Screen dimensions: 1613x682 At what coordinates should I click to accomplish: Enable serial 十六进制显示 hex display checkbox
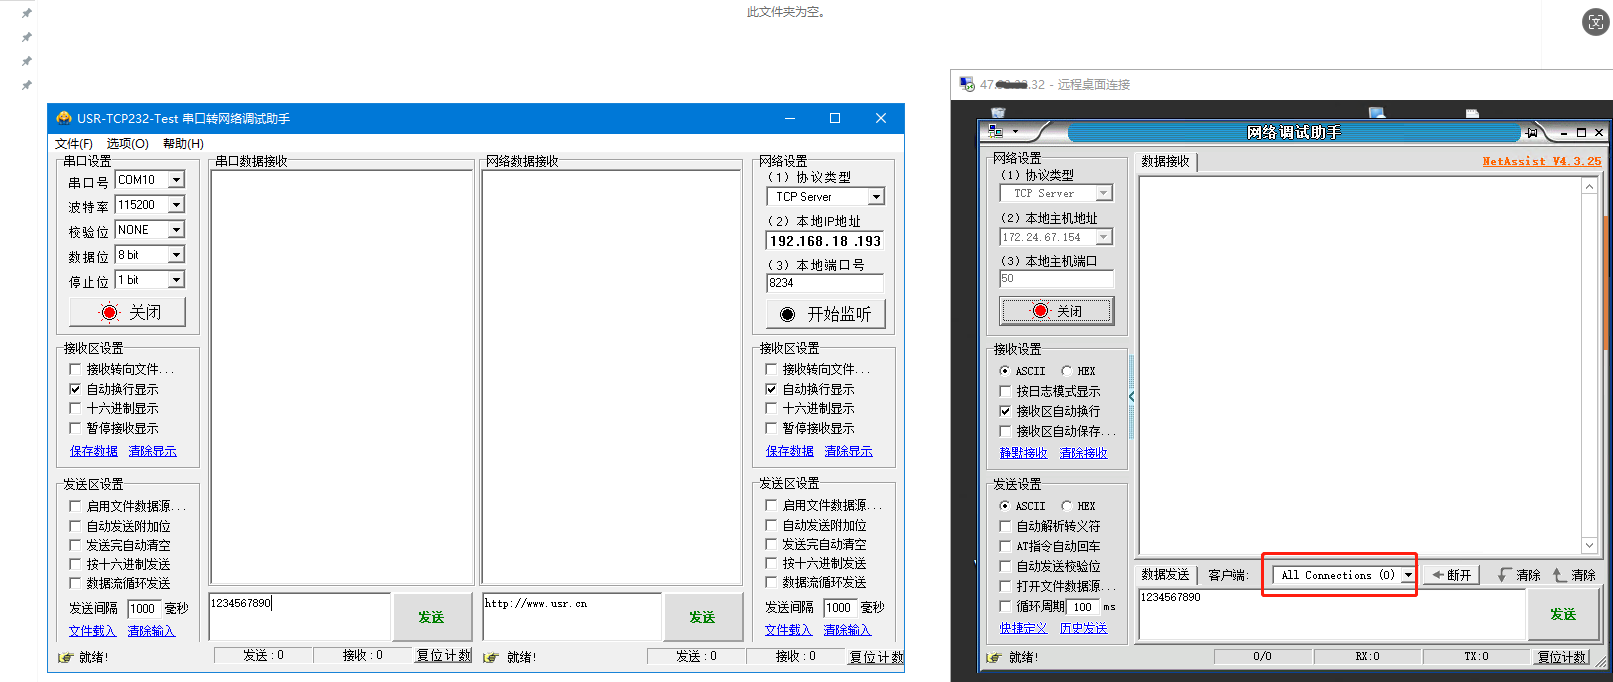pos(75,408)
